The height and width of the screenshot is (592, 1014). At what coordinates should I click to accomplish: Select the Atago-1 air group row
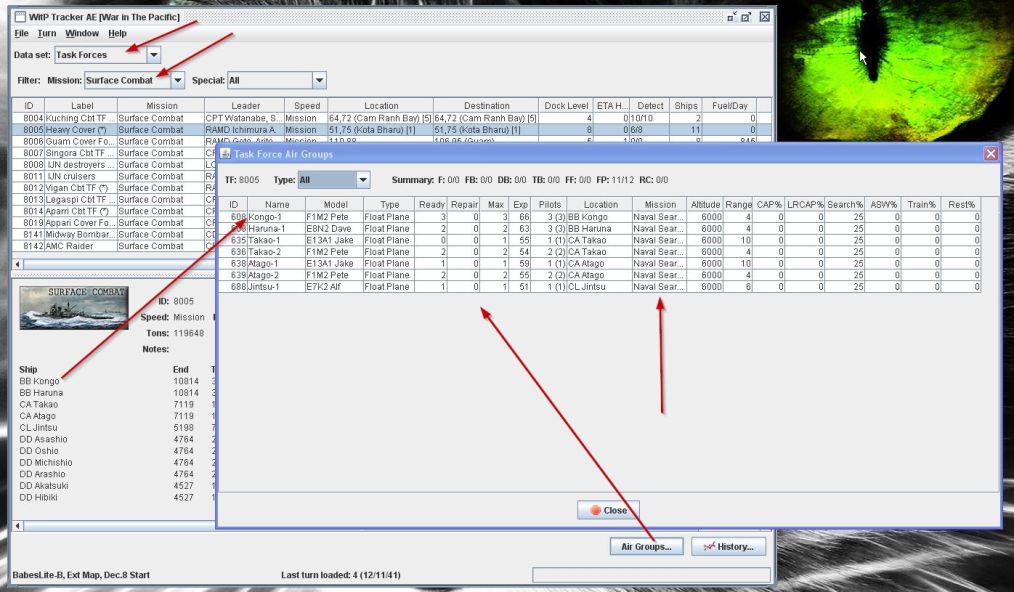599,263
